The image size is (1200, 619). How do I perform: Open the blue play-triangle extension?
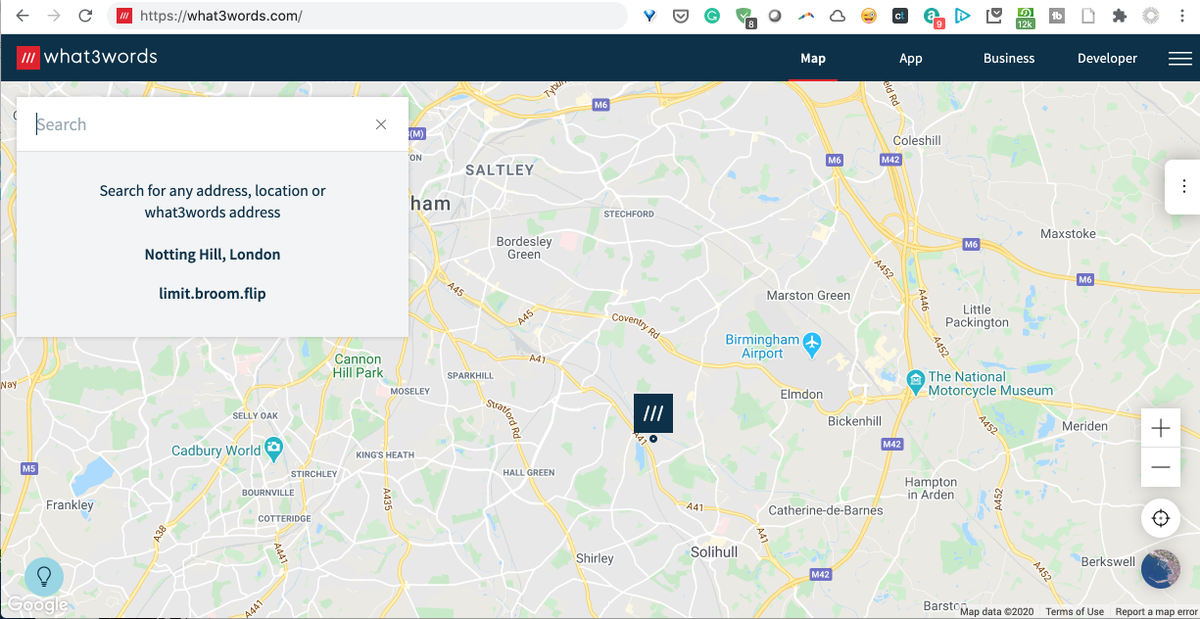pos(962,16)
